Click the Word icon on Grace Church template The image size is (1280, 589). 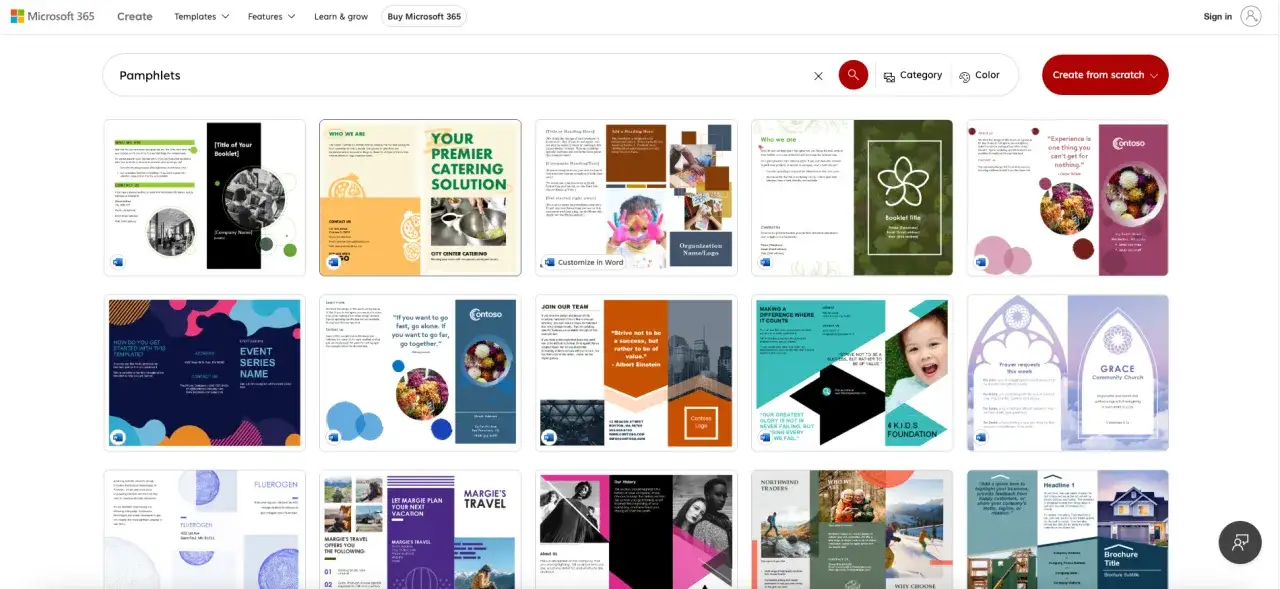[981, 437]
